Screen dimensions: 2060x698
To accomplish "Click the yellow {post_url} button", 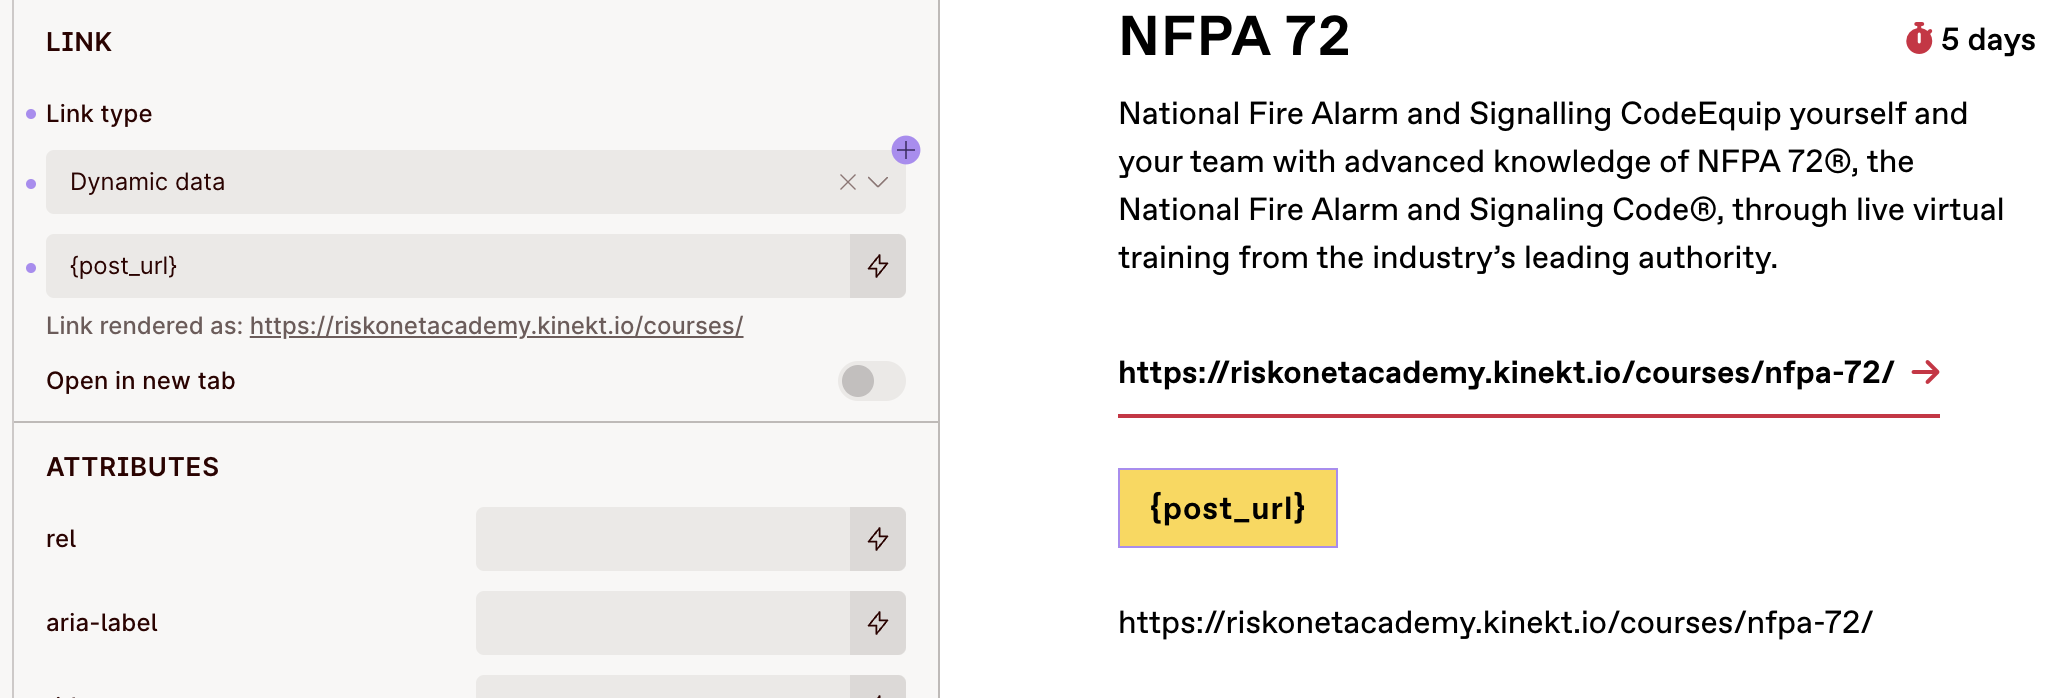I will [1228, 508].
